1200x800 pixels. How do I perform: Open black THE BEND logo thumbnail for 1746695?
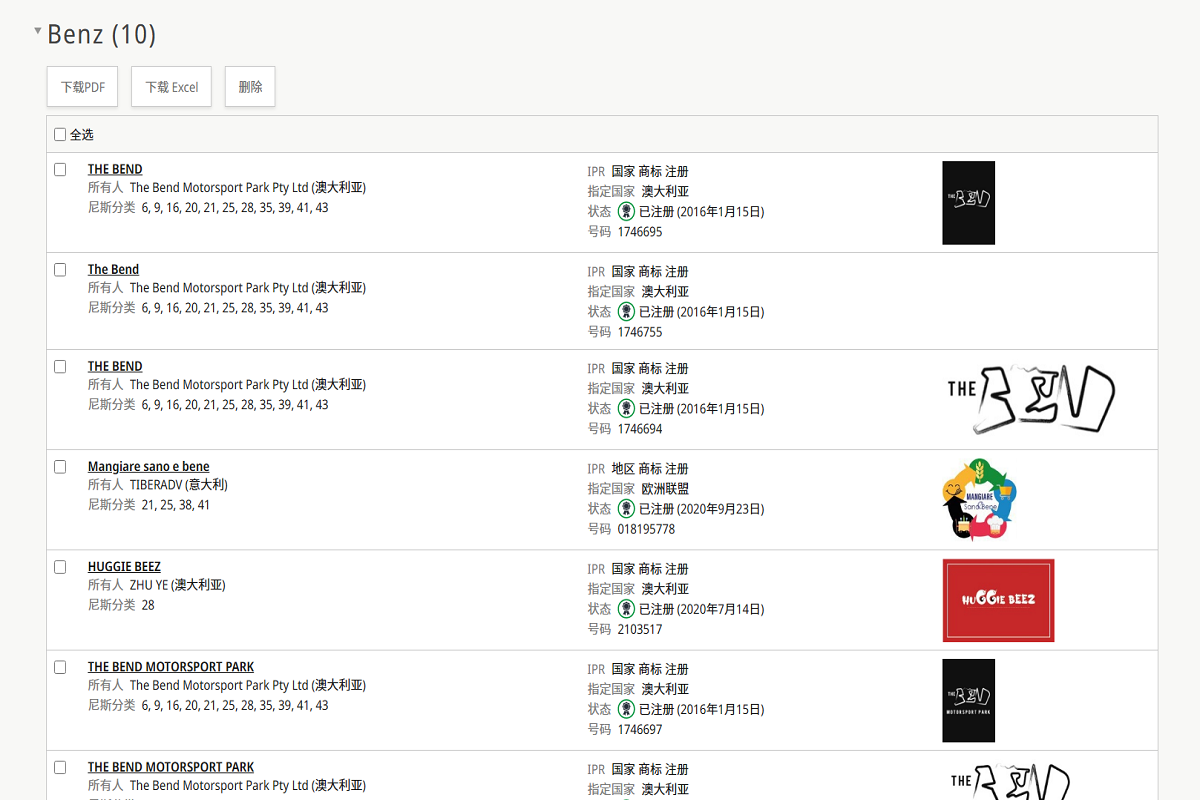click(968, 202)
